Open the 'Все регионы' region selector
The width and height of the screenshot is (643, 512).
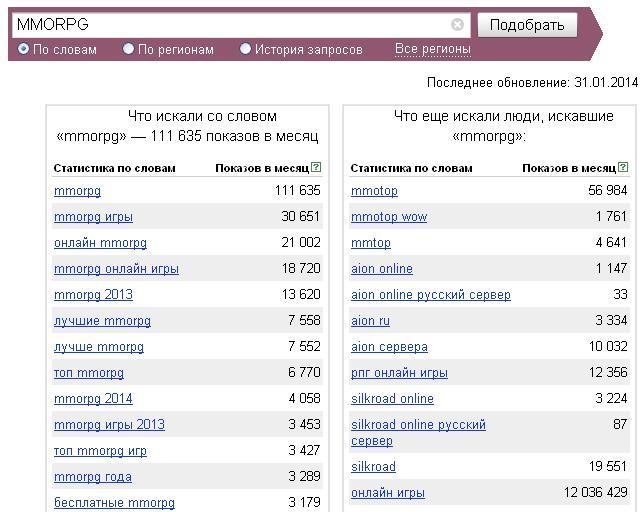point(433,49)
